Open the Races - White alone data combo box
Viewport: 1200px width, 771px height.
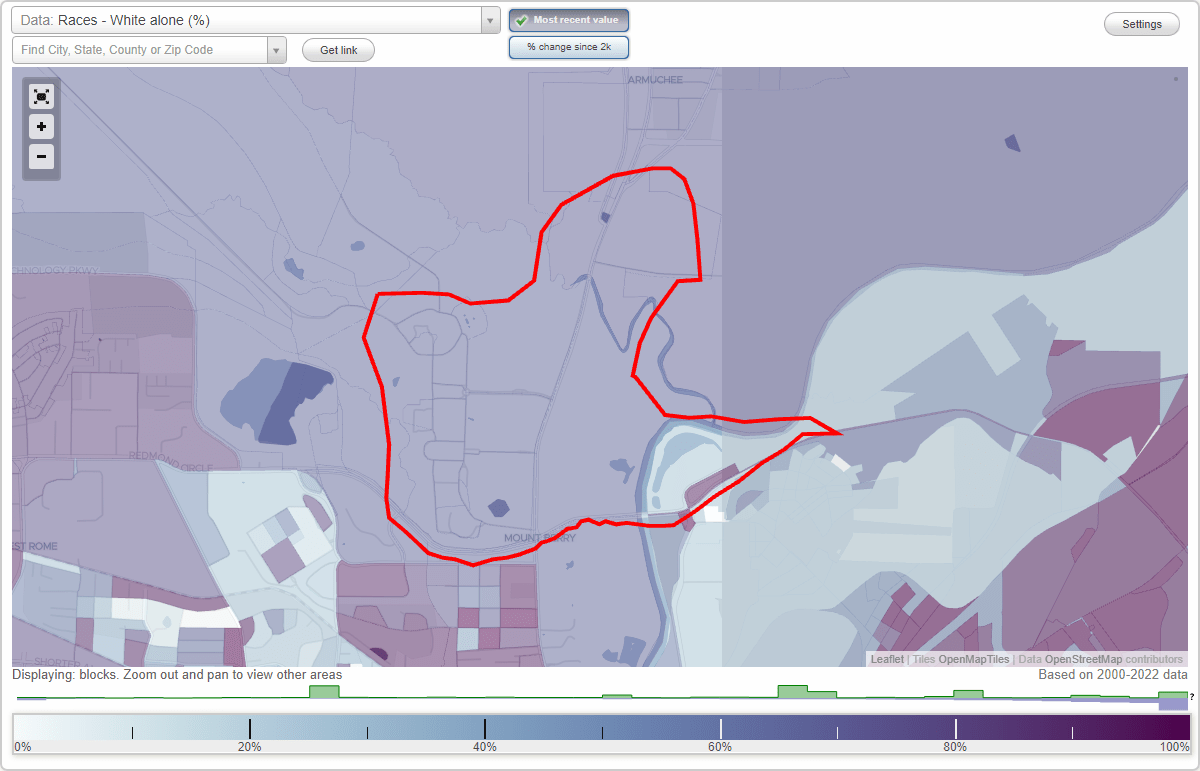coord(256,20)
